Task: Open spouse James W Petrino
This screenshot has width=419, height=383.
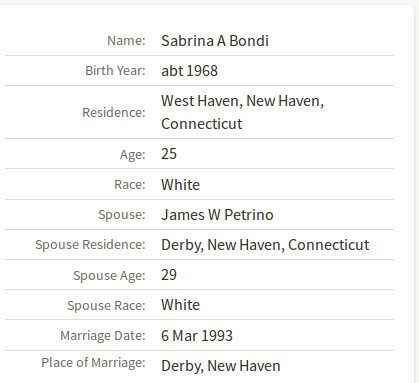Action: click(x=217, y=215)
